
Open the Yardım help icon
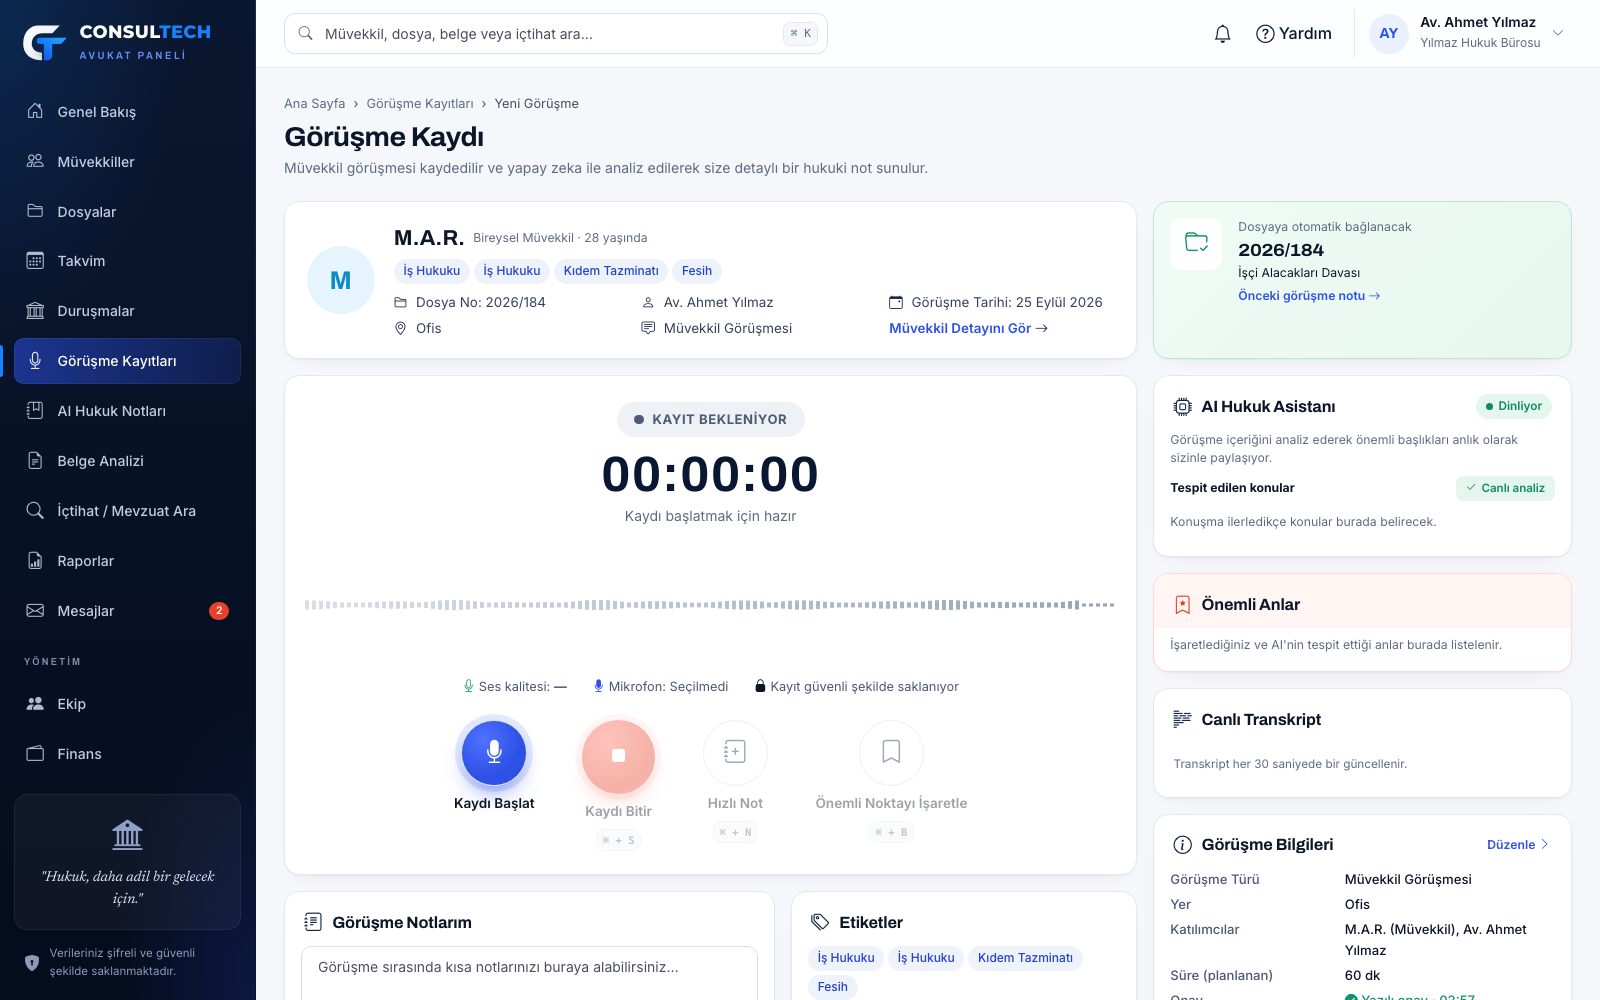(1265, 34)
